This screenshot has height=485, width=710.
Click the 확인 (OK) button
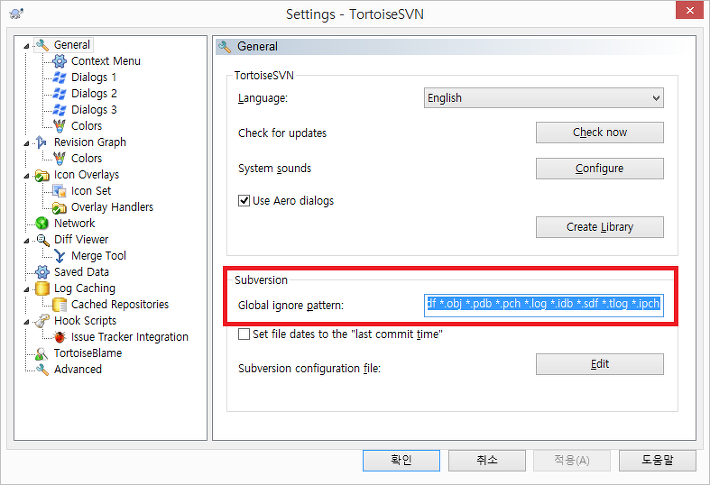(401, 461)
